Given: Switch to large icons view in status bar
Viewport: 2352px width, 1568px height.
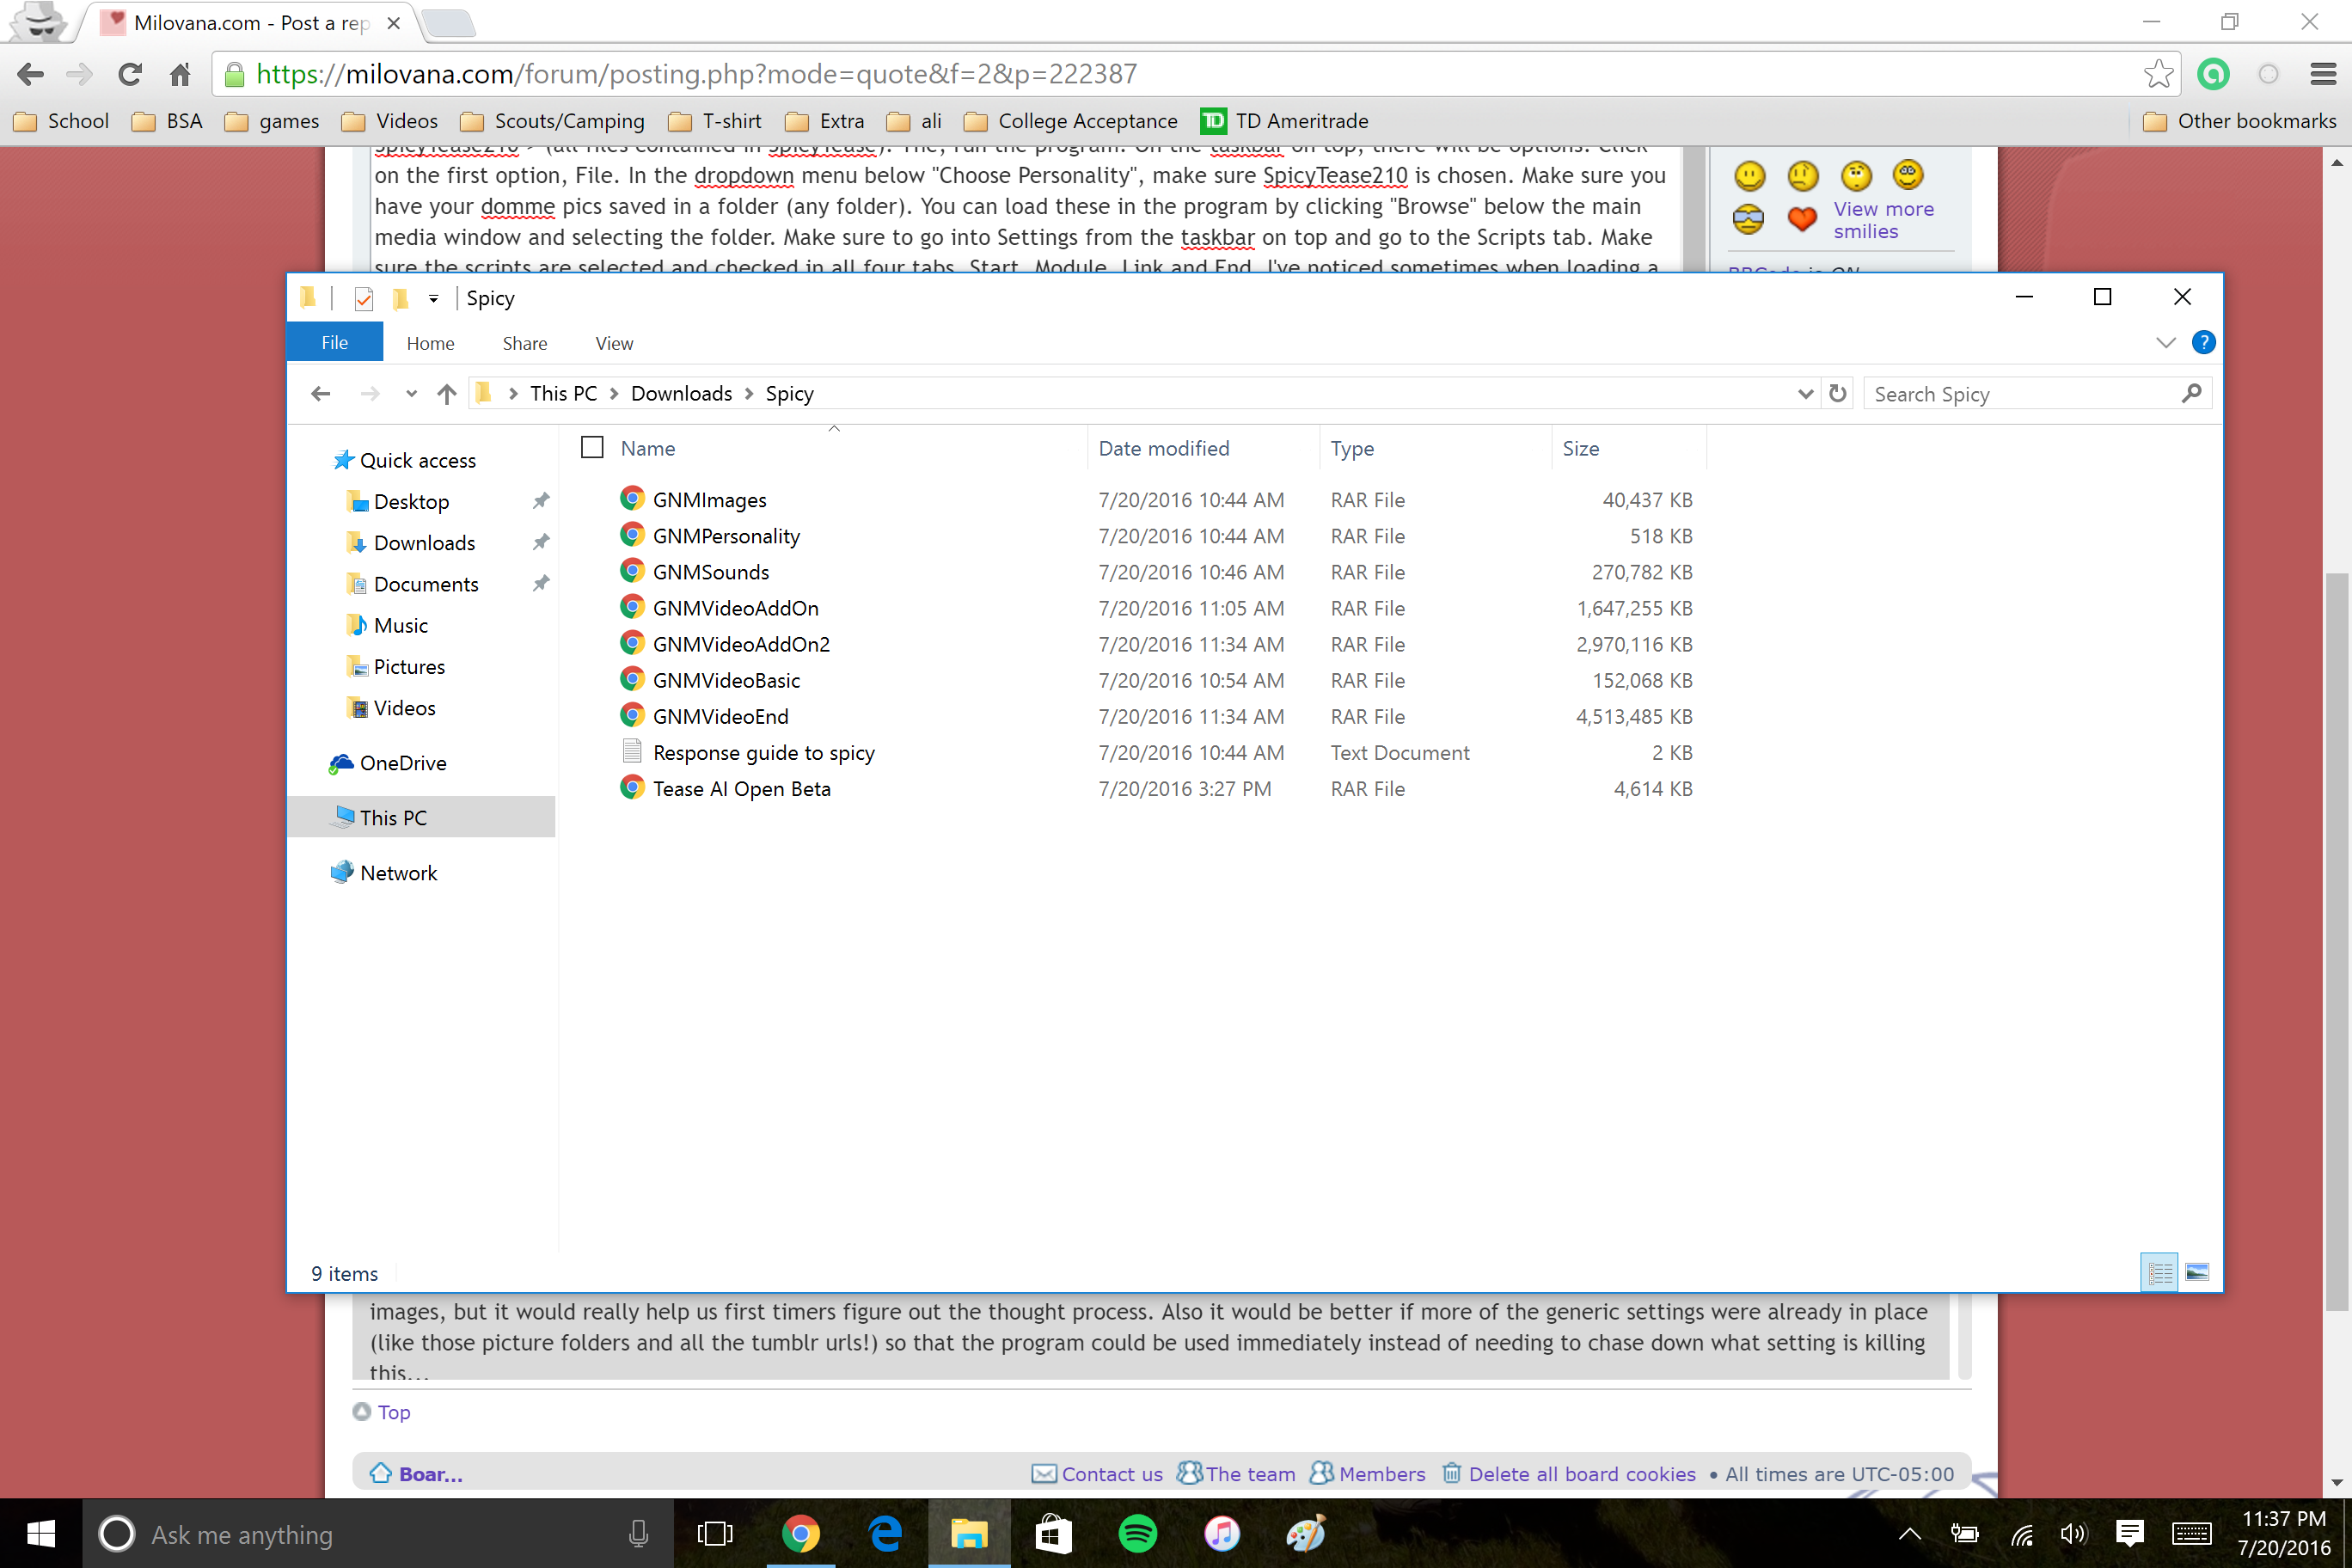Looking at the screenshot, I should coord(2197,1272).
